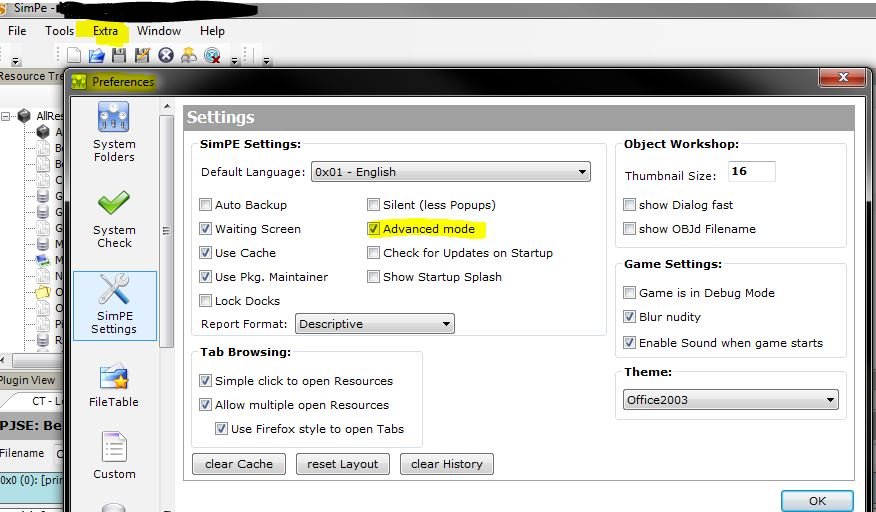Disable the Advanced mode checkbox
876x512 pixels.
click(374, 229)
